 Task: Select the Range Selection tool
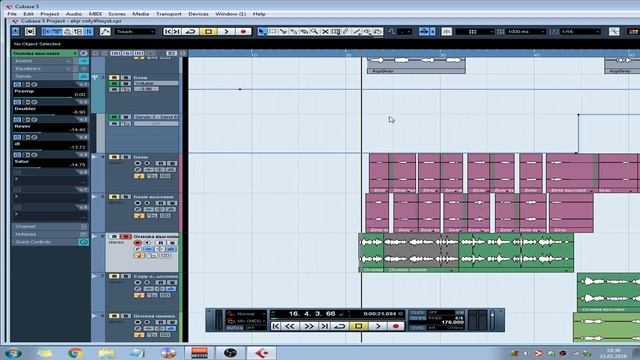(x=273, y=31)
